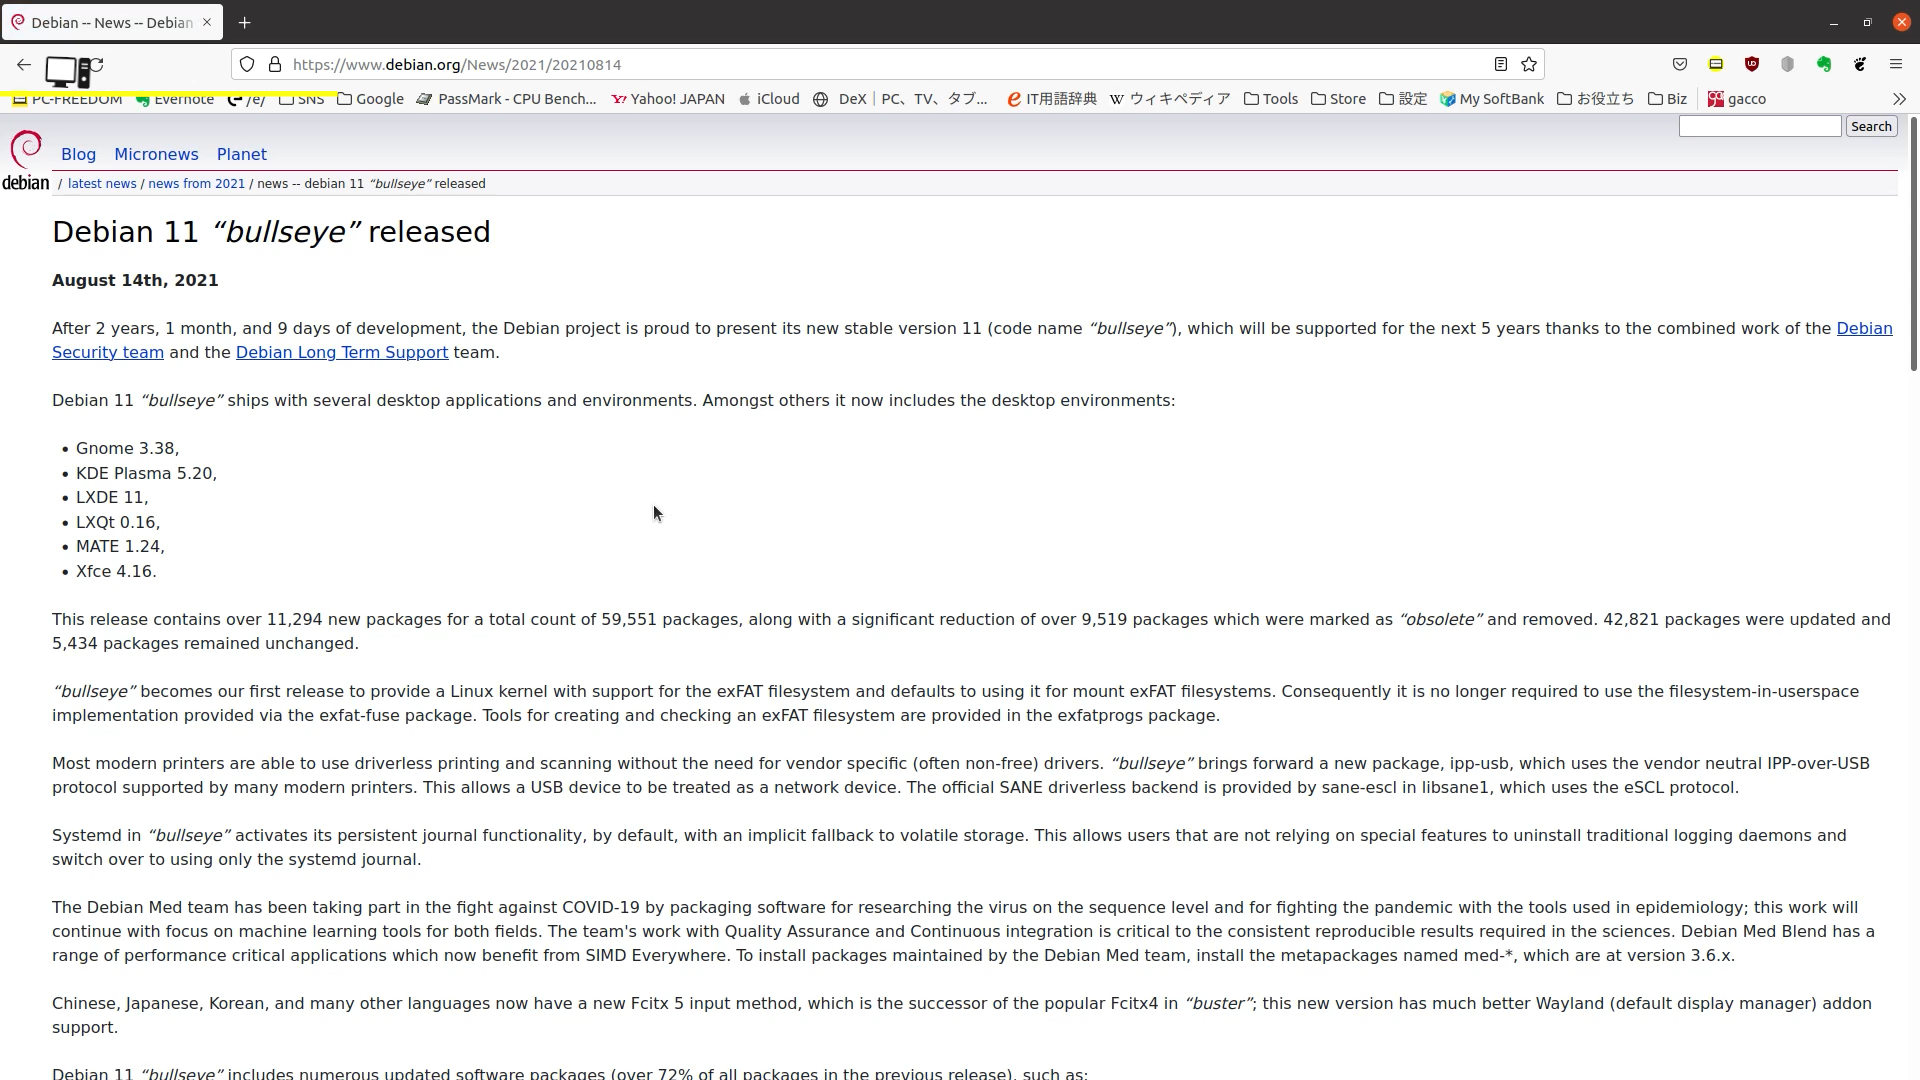Open the Planet navigation item
The height and width of the screenshot is (1080, 1920).
(x=242, y=155)
